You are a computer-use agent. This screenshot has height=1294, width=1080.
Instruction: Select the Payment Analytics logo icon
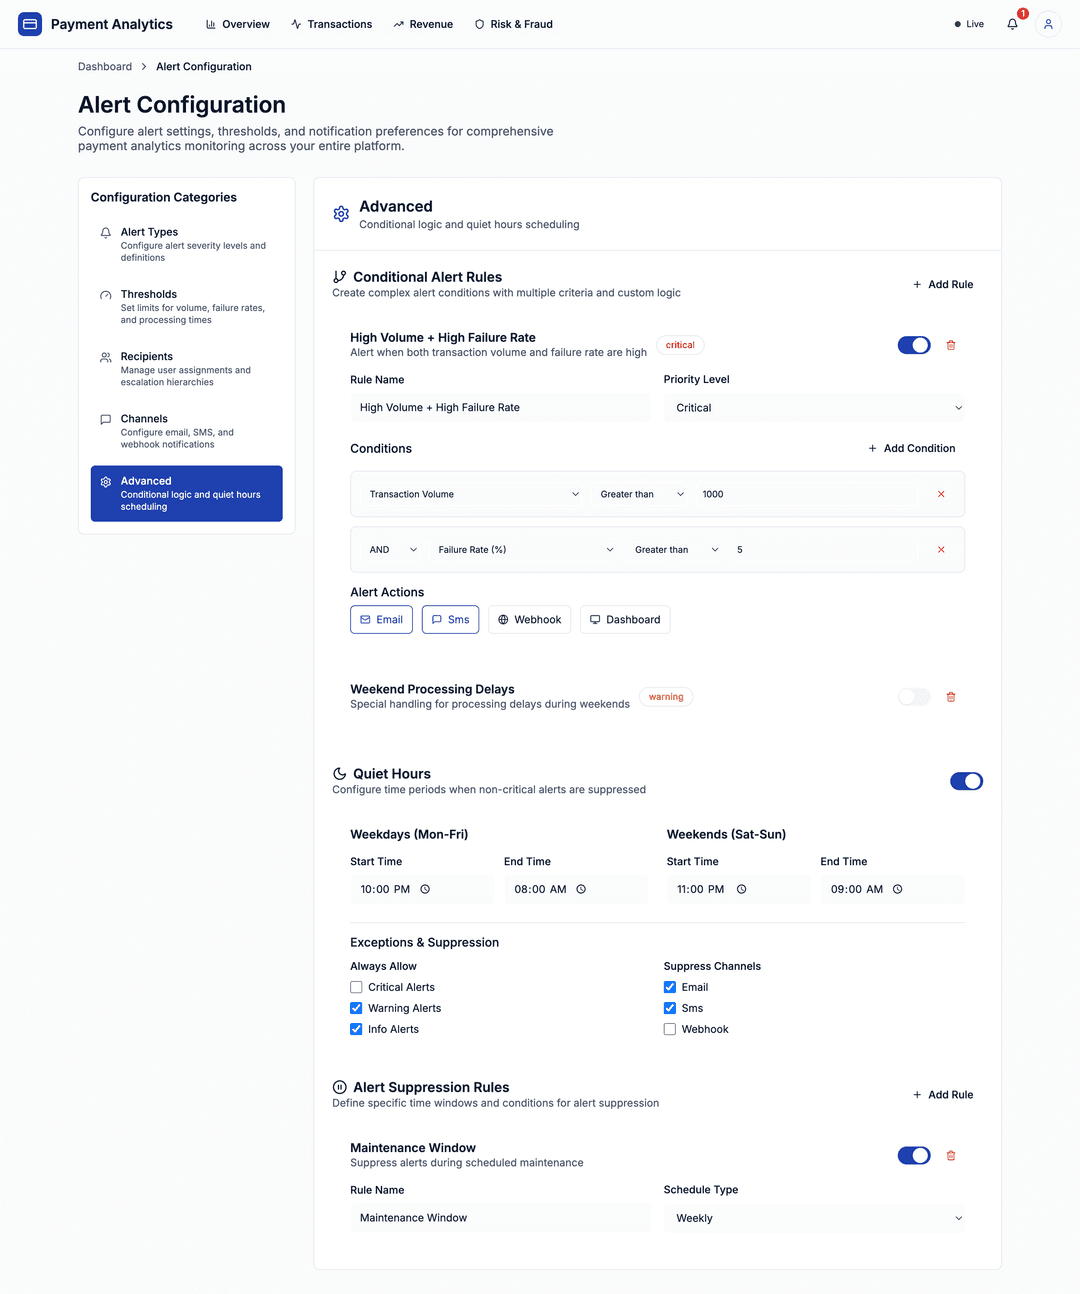[29, 23]
